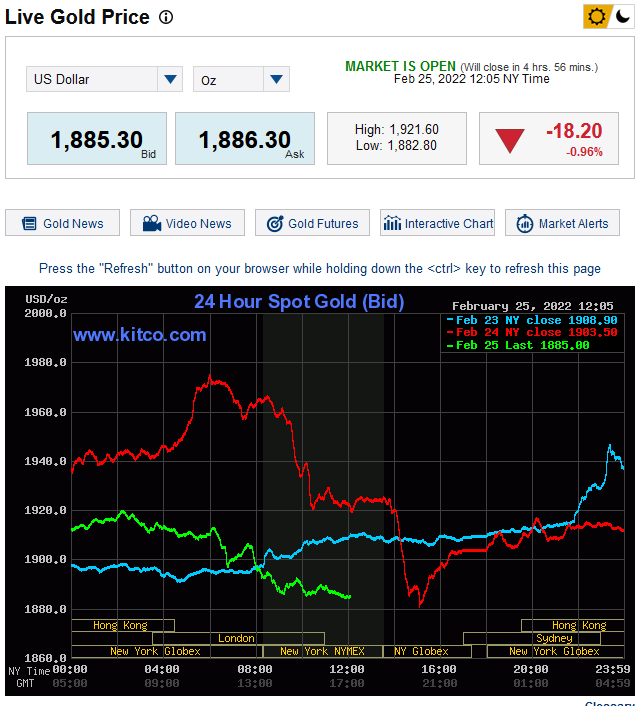The width and height of the screenshot is (644, 706).
Task: Click the Live Gold Price heading
Action: pyautogui.click(x=77, y=17)
